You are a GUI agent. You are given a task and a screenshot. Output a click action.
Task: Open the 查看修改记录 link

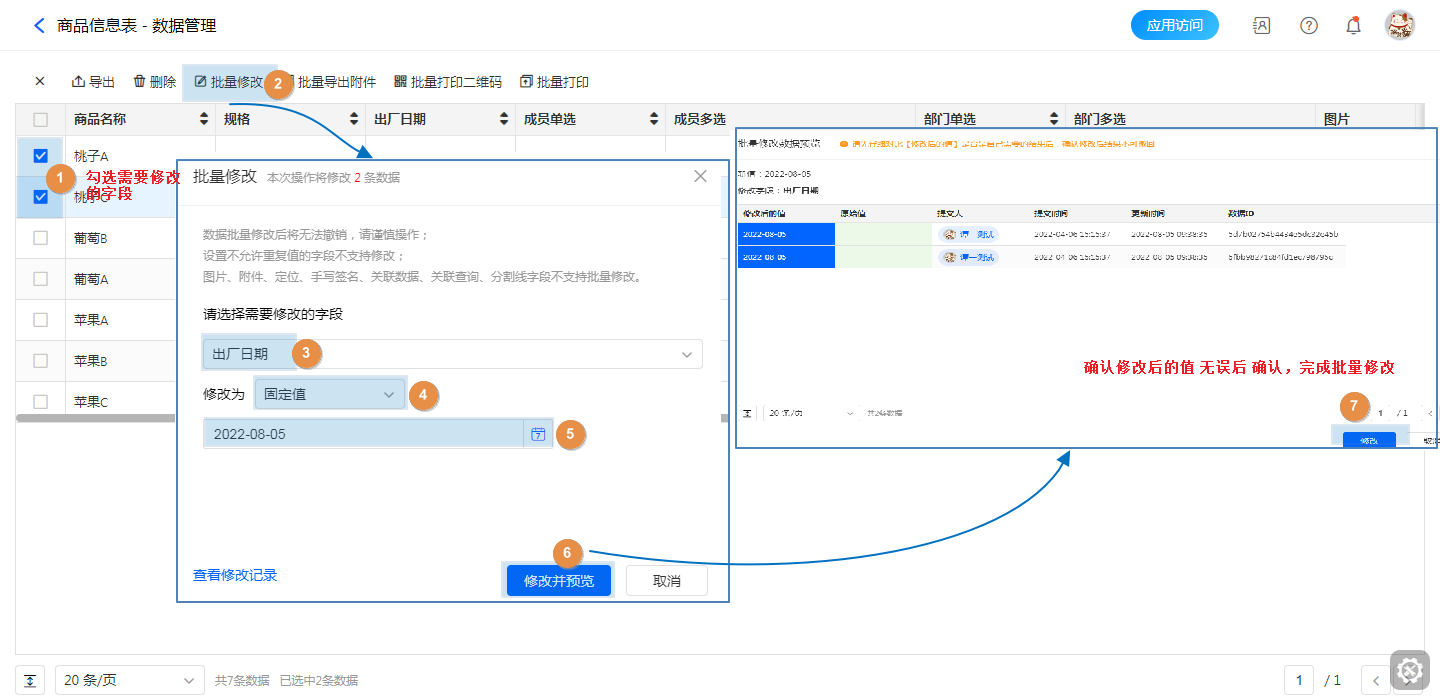tap(235, 575)
